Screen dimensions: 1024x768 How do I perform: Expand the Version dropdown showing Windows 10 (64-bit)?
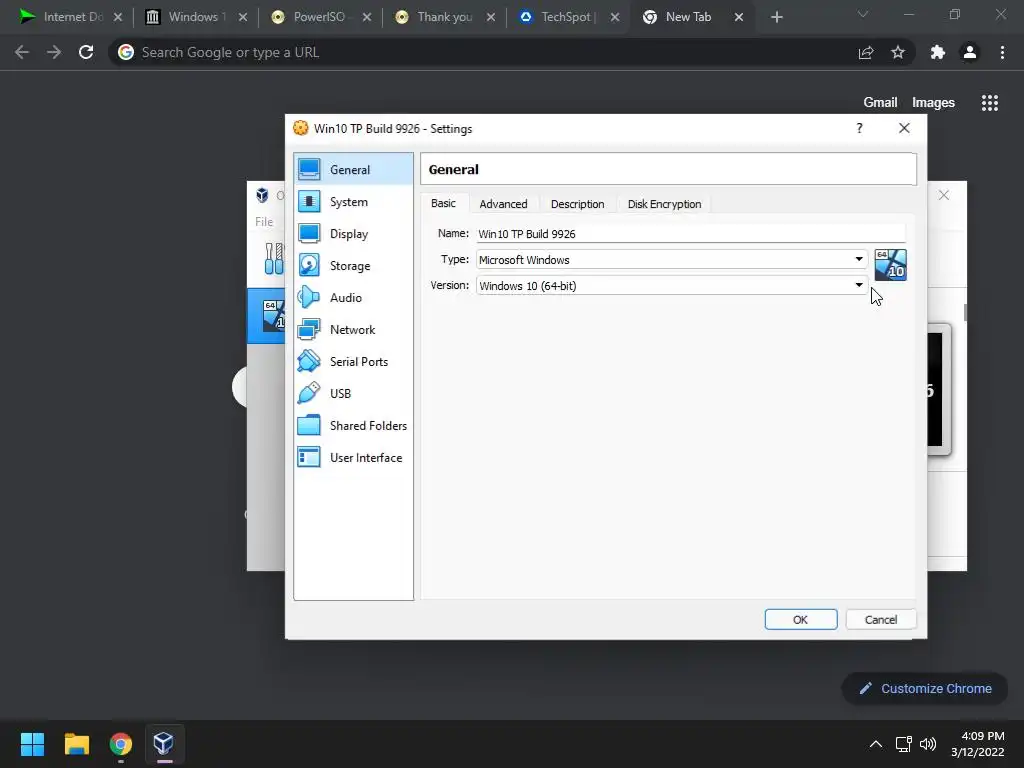tap(671, 285)
